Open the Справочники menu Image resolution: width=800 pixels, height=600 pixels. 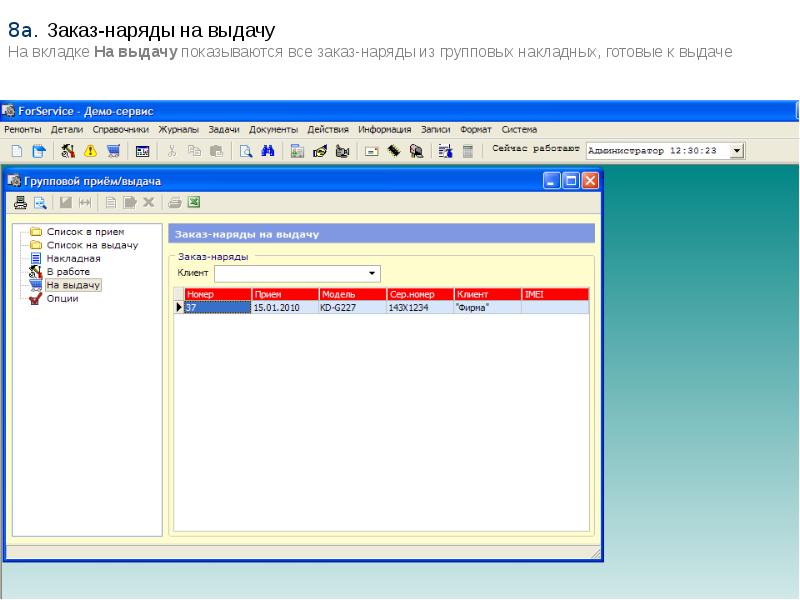click(120, 129)
